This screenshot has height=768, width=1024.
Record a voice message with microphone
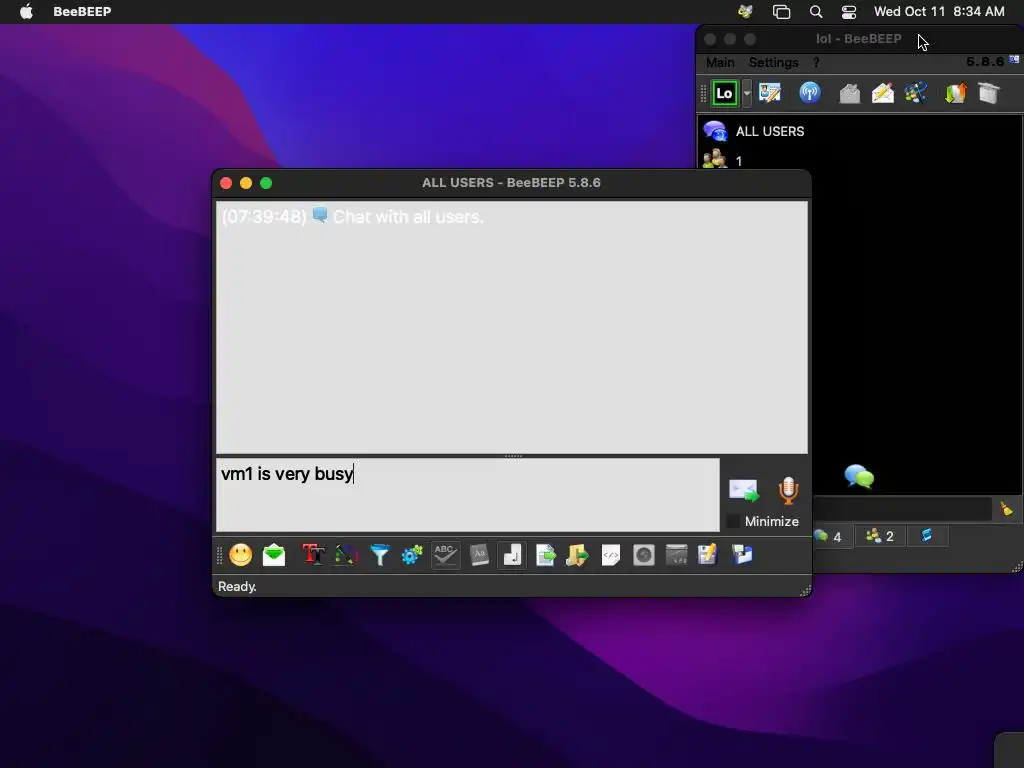click(788, 490)
